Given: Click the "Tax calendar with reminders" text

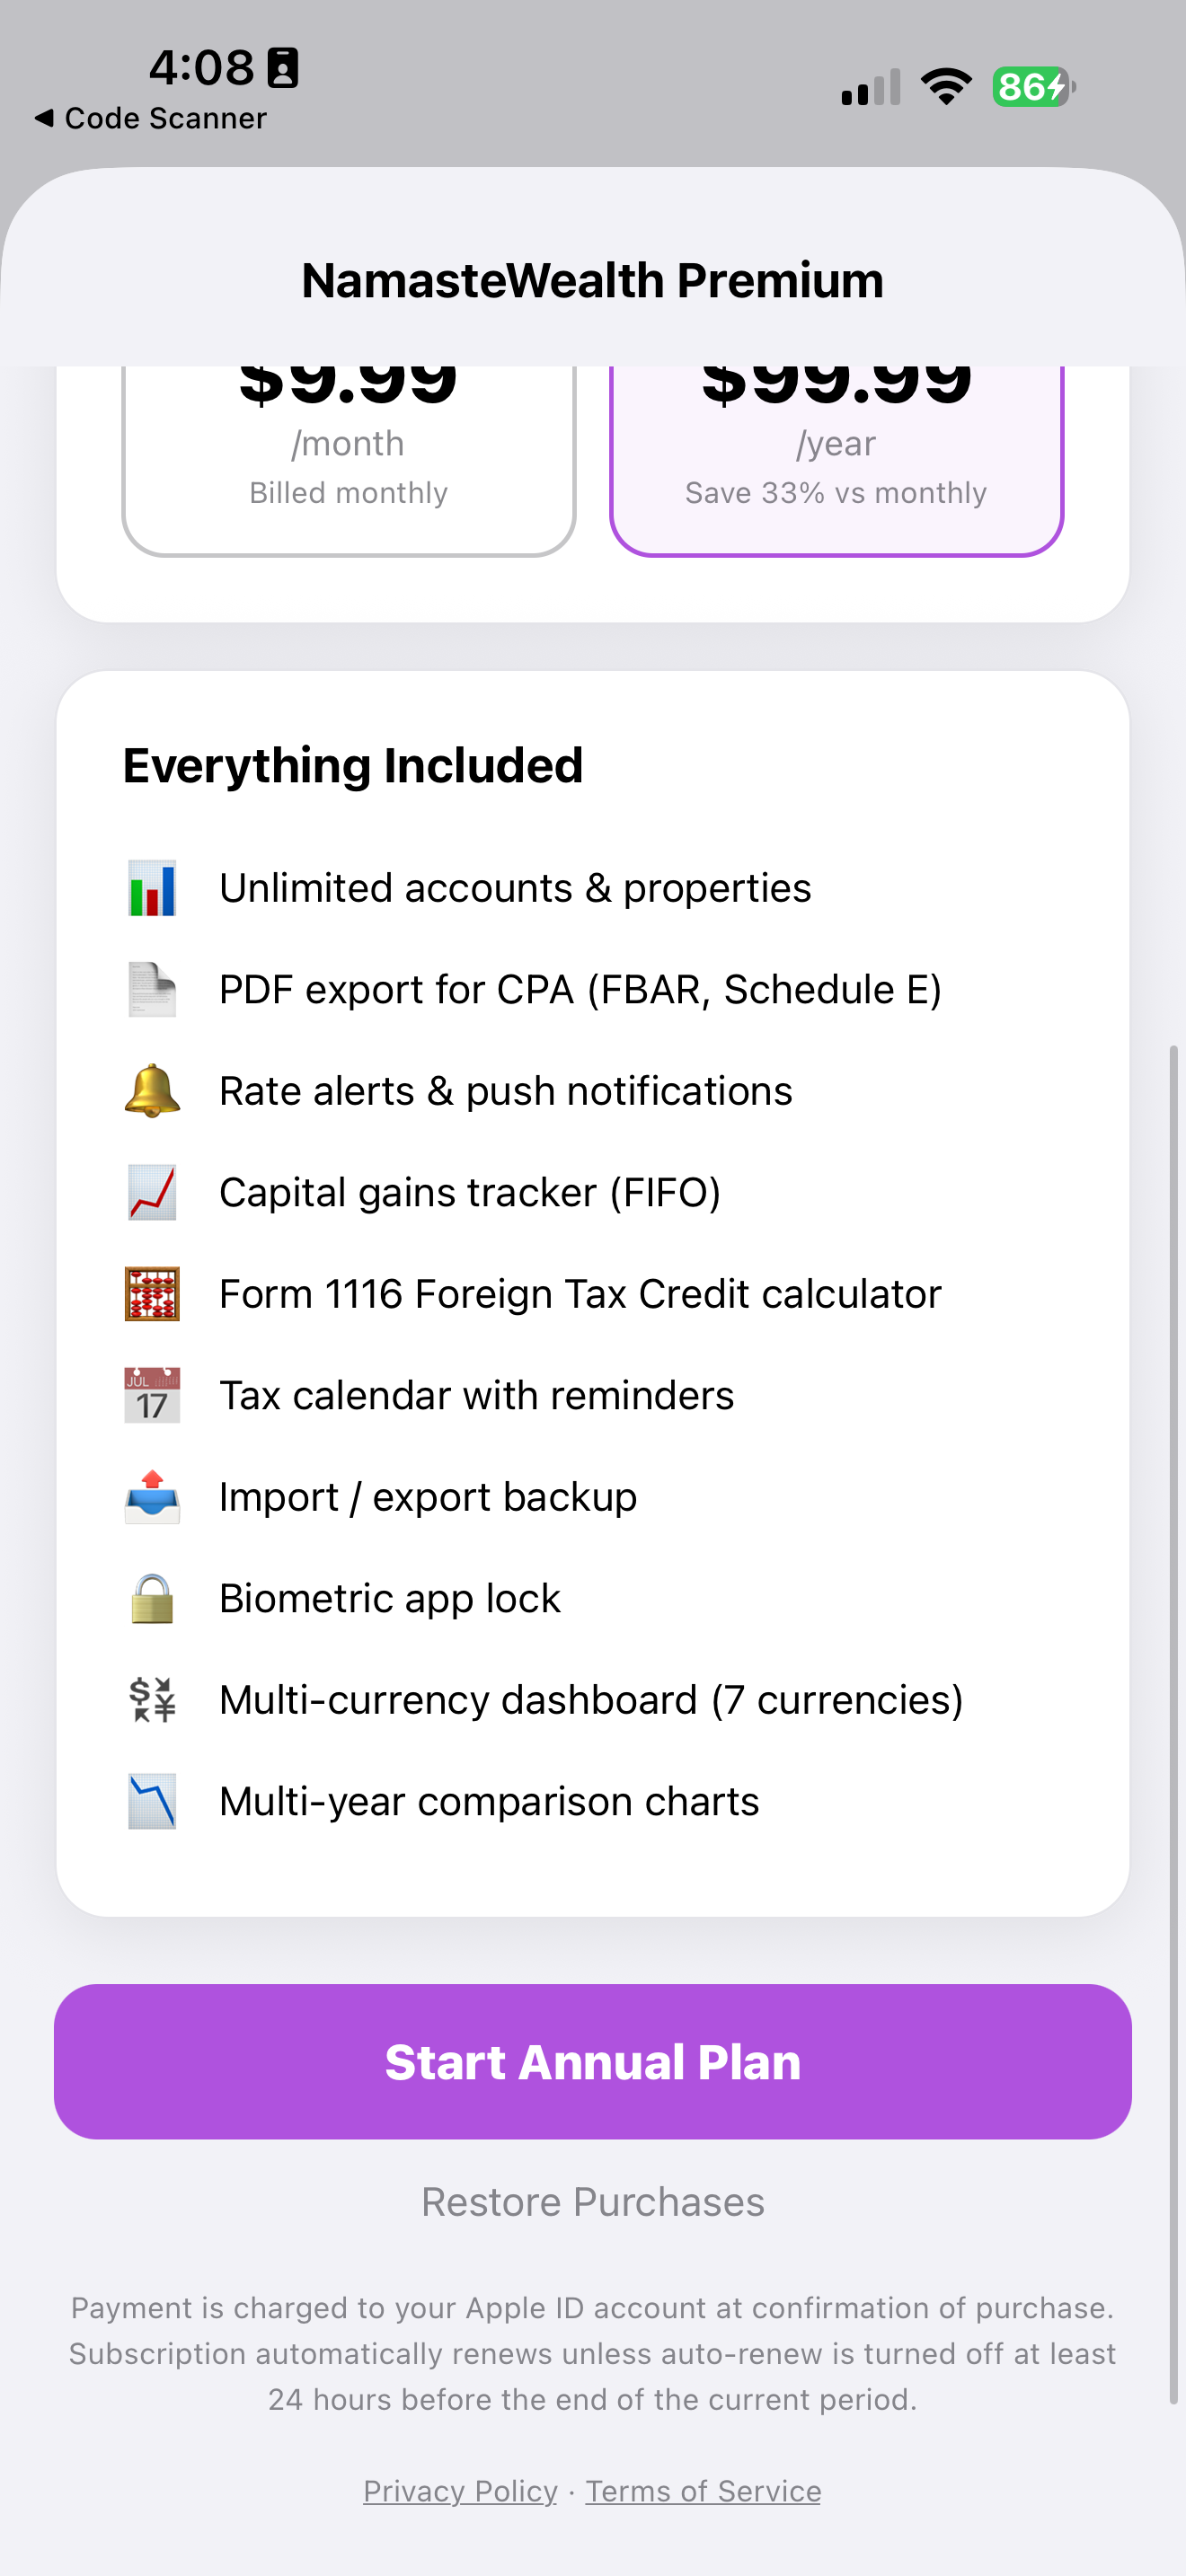Looking at the screenshot, I should tap(477, 1395).
